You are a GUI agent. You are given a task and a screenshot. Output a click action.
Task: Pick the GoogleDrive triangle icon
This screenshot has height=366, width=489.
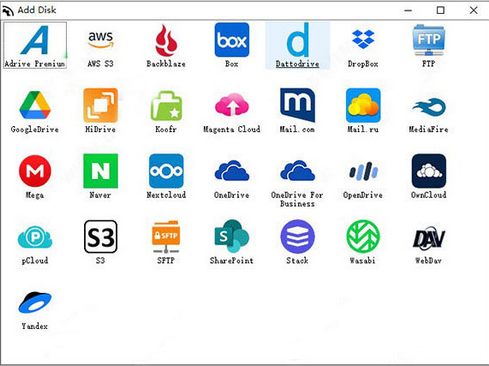point(35,105)
